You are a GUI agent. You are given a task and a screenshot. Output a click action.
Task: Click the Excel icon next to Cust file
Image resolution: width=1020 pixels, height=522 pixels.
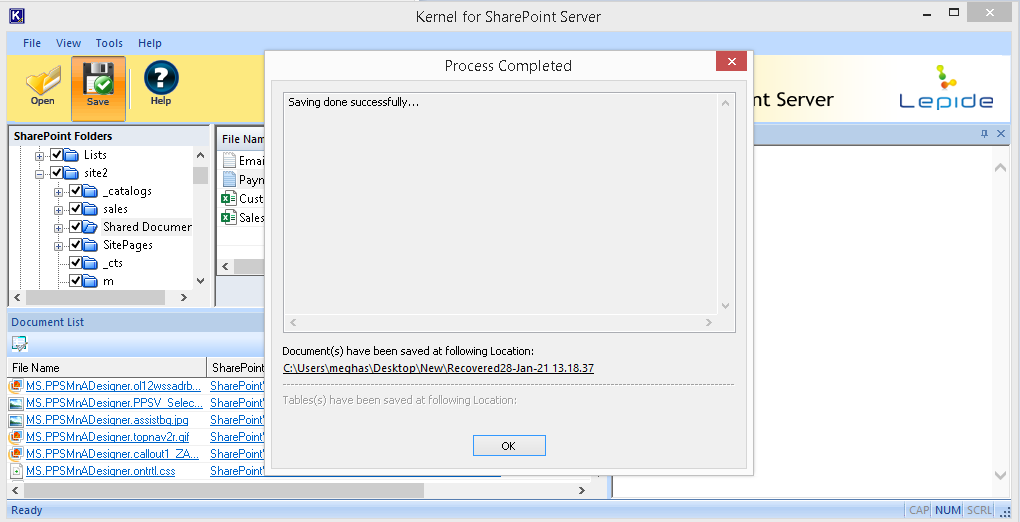(228, 199)
